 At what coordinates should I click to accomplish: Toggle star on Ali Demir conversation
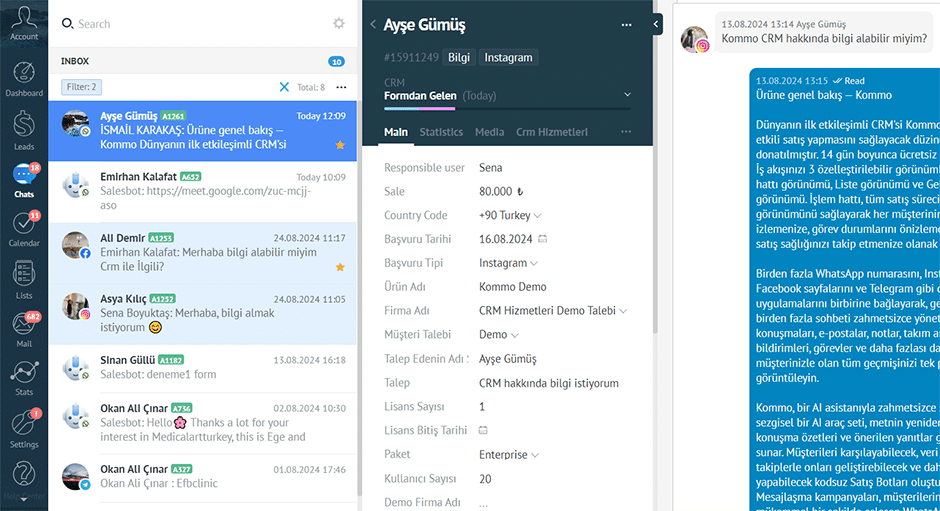(340, 267)
